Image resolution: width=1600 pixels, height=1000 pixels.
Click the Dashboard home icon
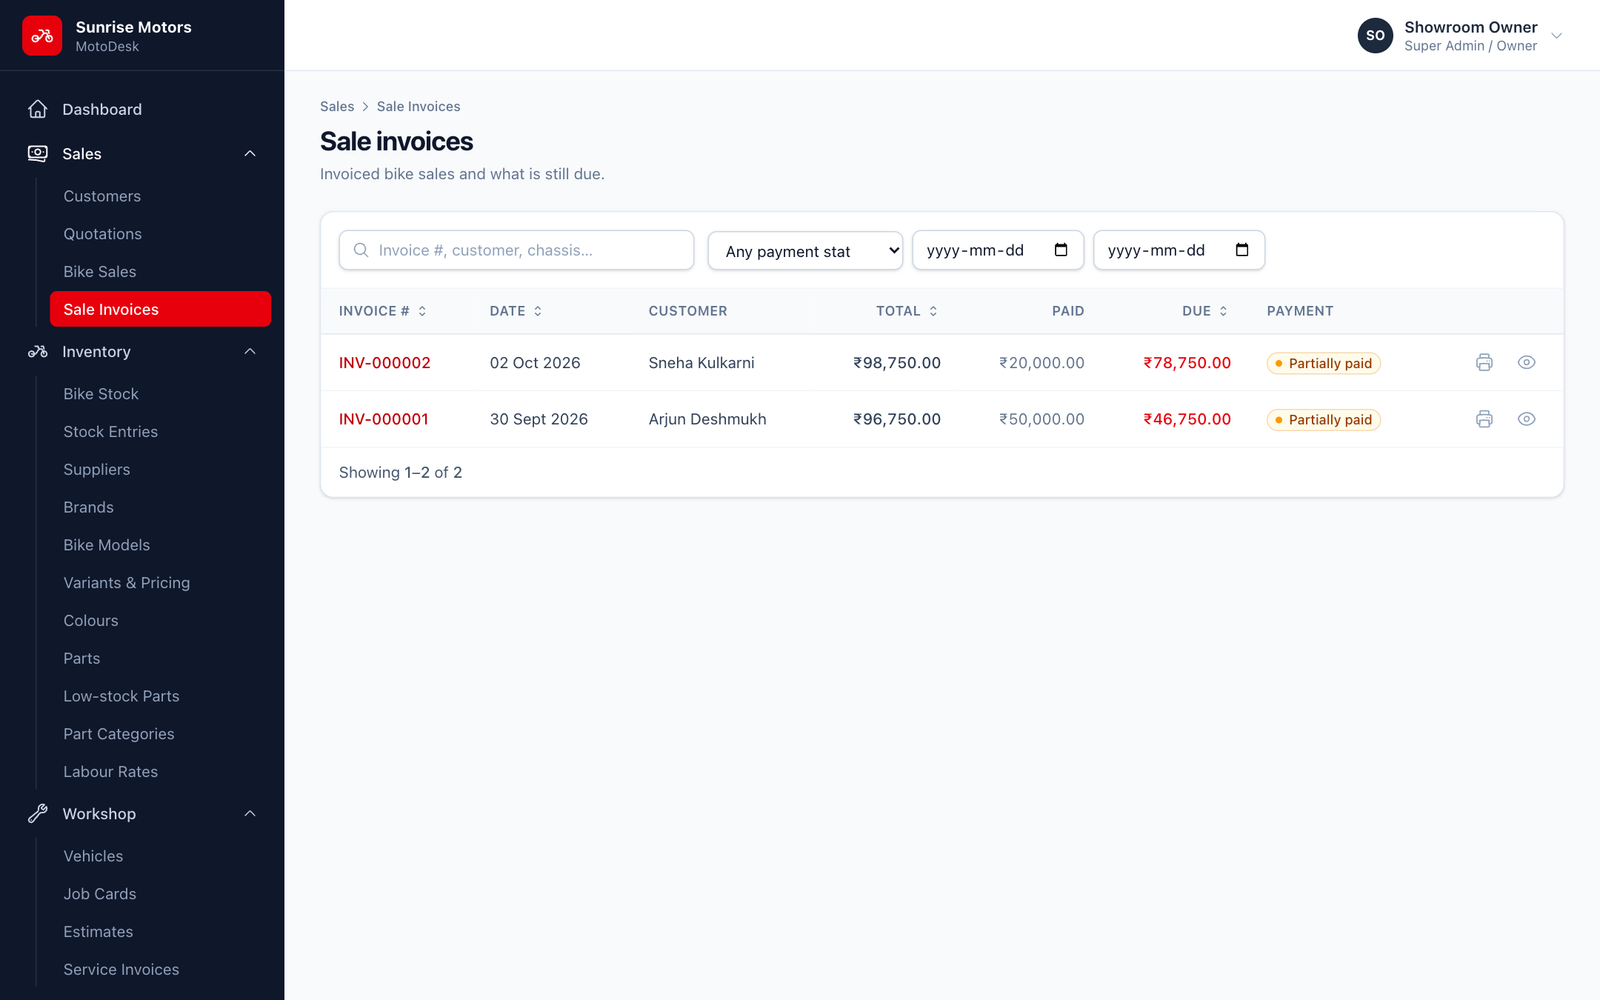(38, 109)
